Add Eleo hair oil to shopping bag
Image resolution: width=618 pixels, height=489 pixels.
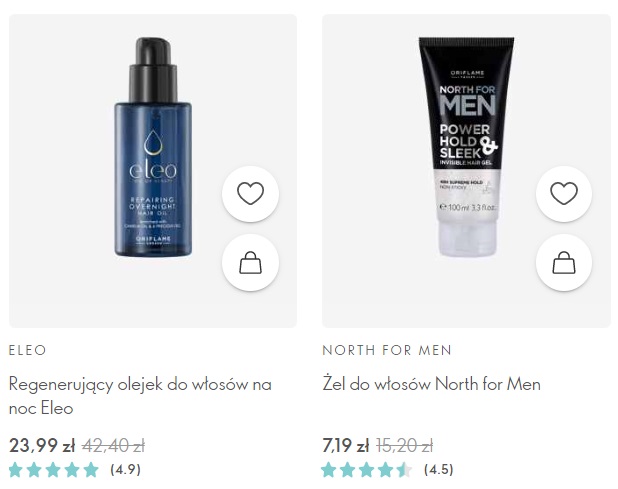point(250,262)
